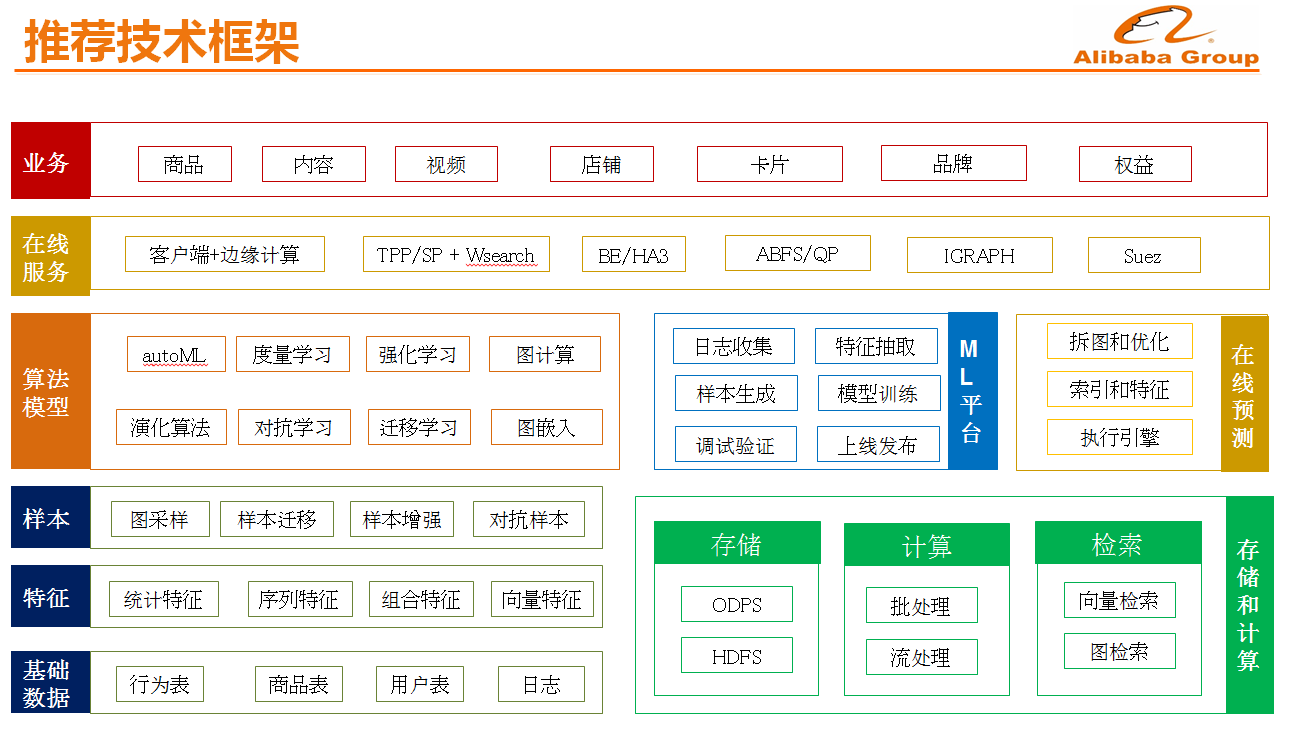
Task: Select the ODPS storage component
Action: [736, 604]
